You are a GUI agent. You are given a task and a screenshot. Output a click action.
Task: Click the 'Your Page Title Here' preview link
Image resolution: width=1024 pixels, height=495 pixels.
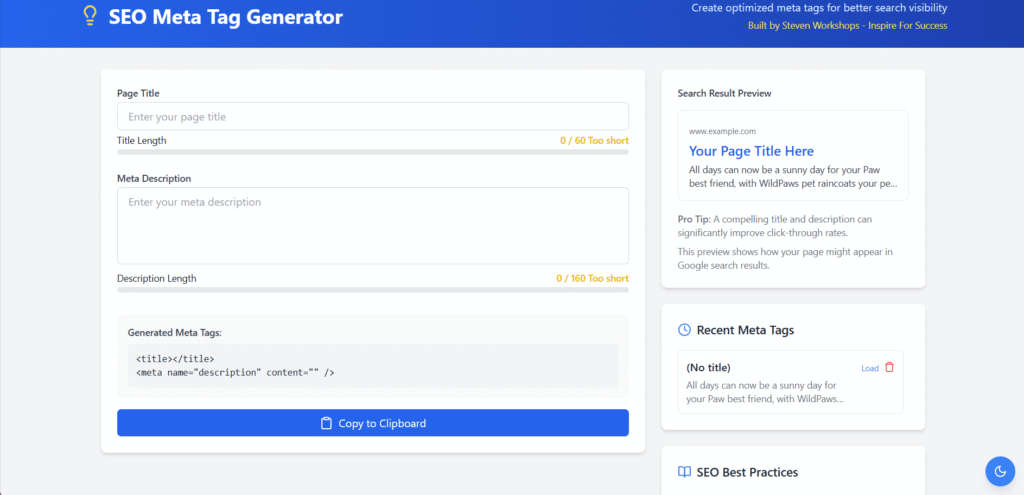pyautogui.click(x=751, y=152)
